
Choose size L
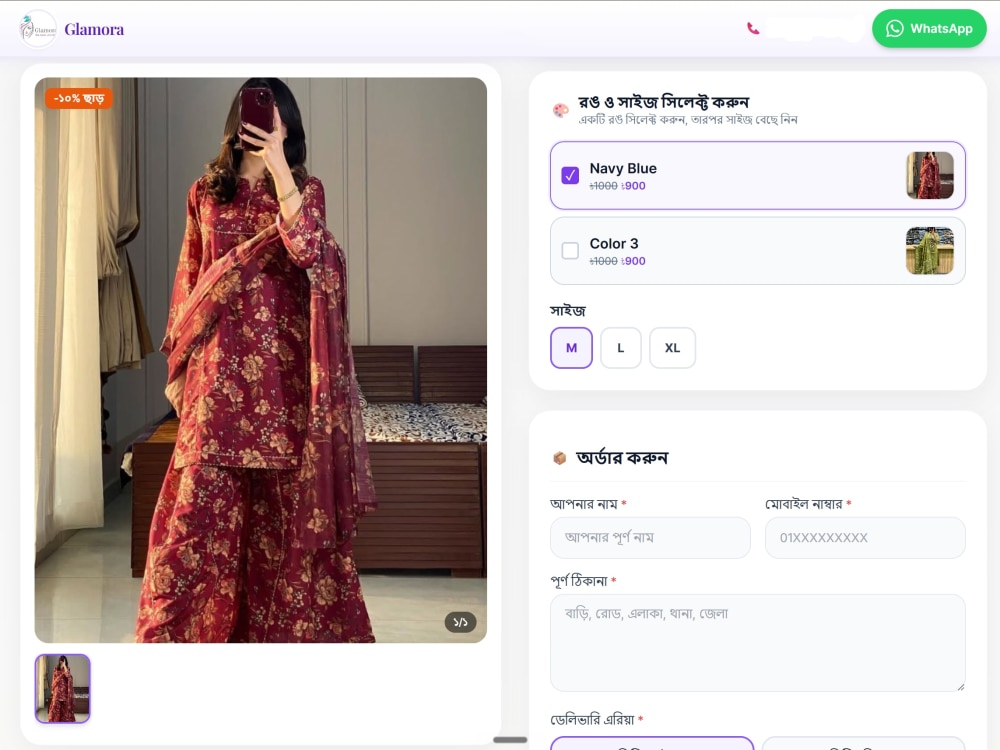[621, 348]
